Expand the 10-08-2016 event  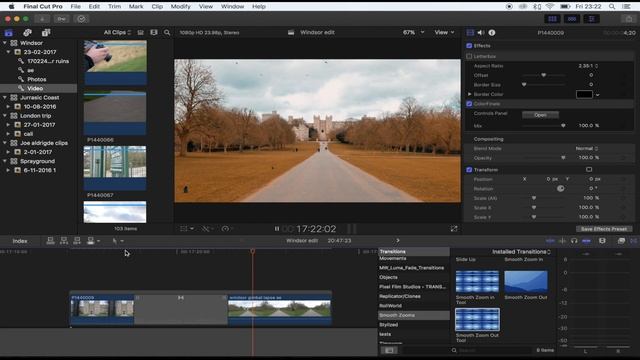[x=8, y=107]
